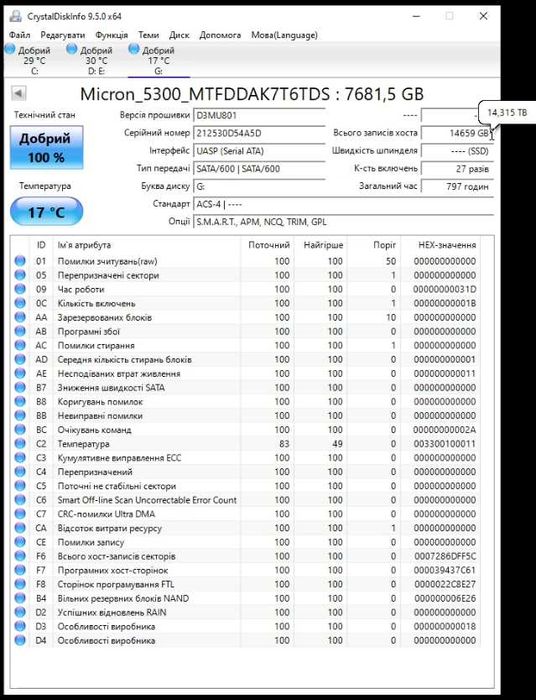
Task: Click the Добрий 100 % health status button
Action: 46,148
